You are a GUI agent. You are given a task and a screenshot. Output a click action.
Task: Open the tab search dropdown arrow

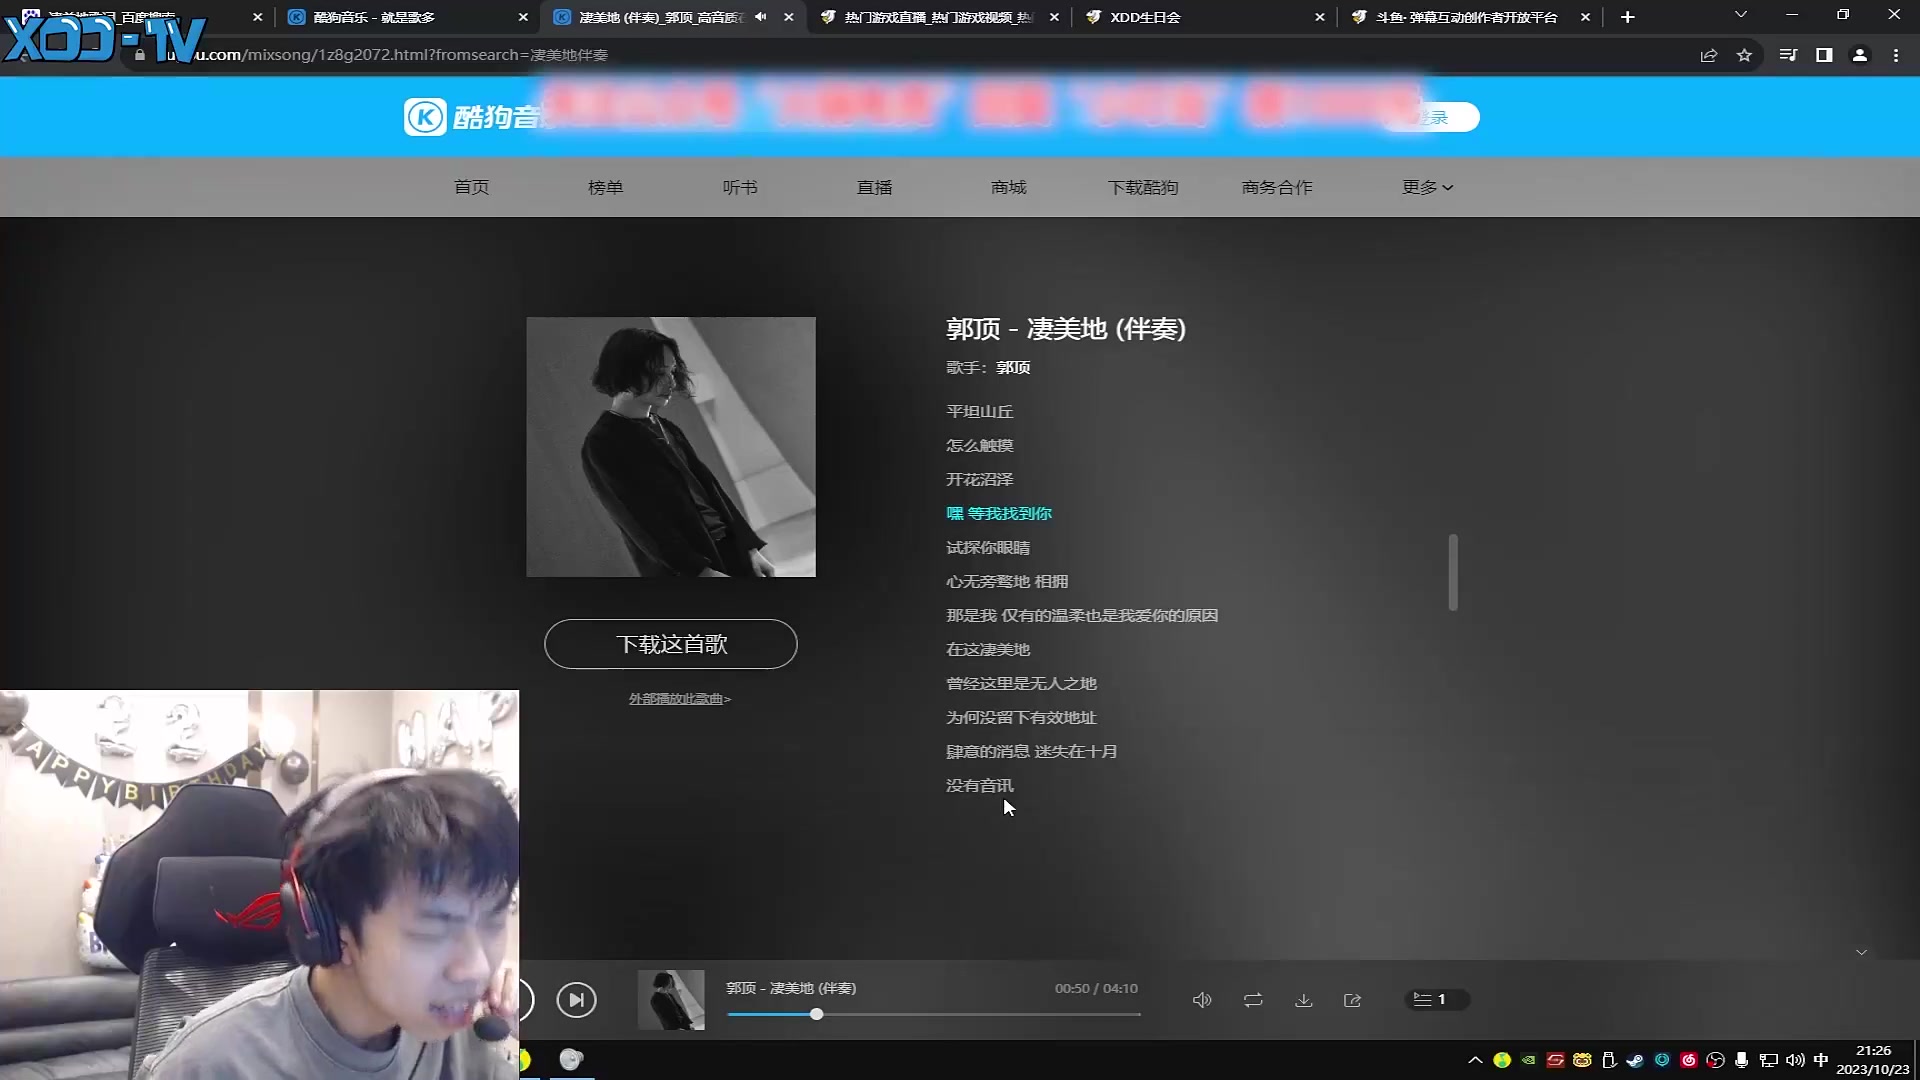[1741, 15]
